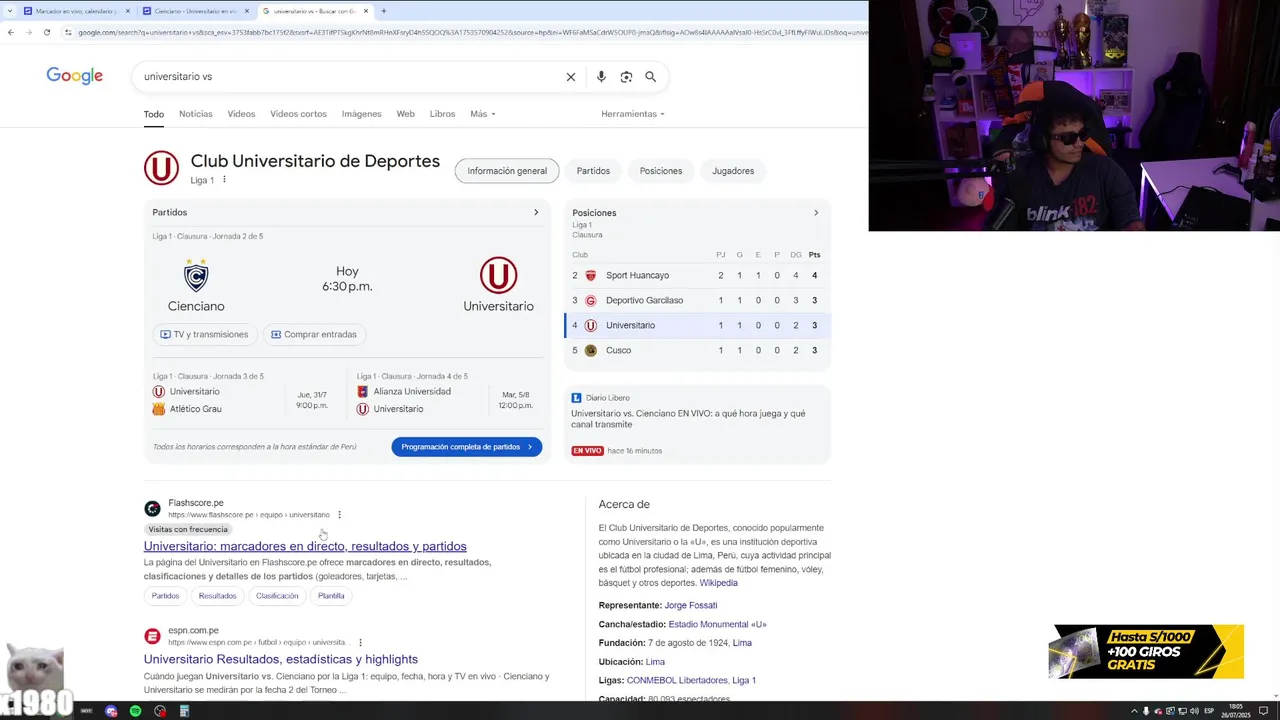Reload the page with the refresh icon
The image size is (1280, 720).
pyautogui.click(x=46, y=32)
